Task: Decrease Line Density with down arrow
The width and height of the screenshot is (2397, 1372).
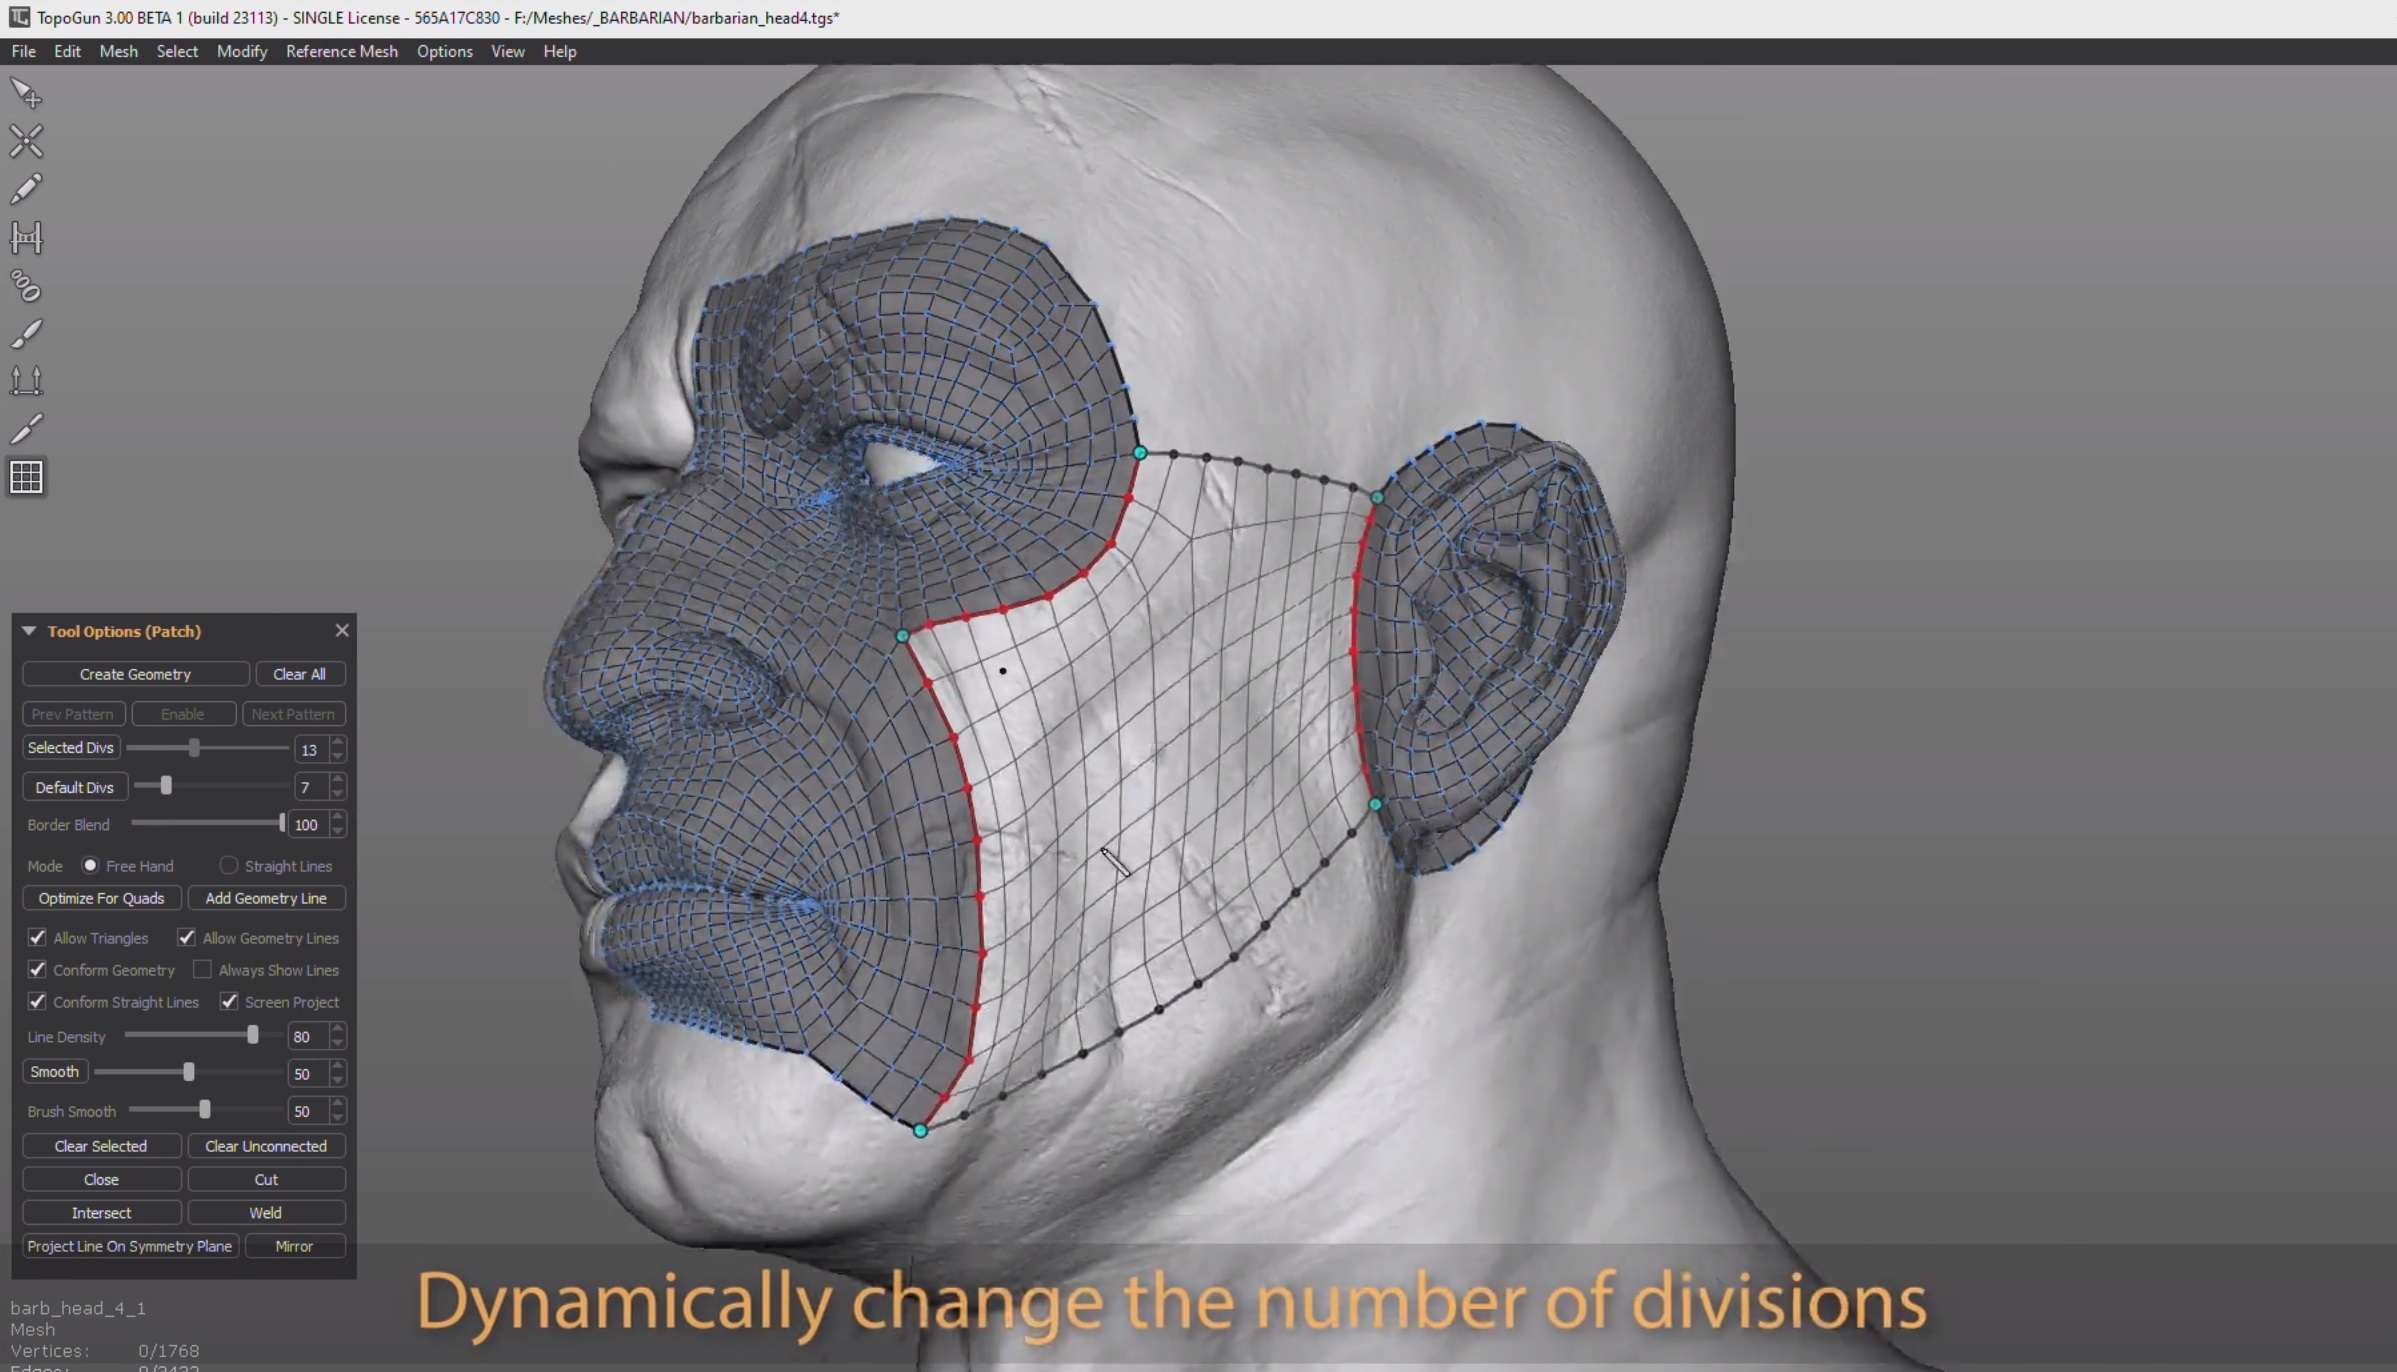Action: pos(338,1043)
